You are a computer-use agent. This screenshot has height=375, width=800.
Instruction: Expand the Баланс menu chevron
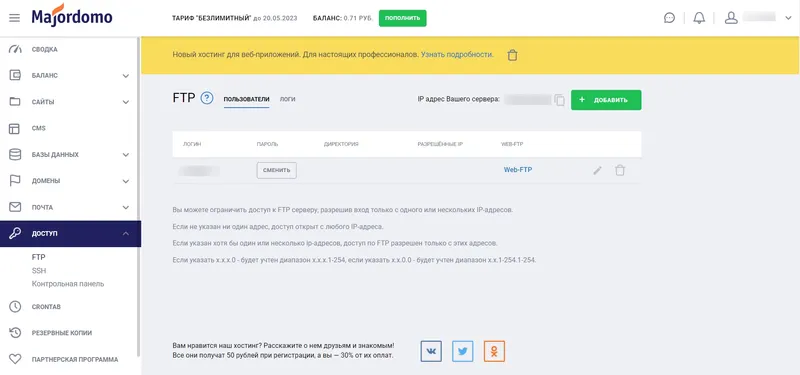[126, 76]
